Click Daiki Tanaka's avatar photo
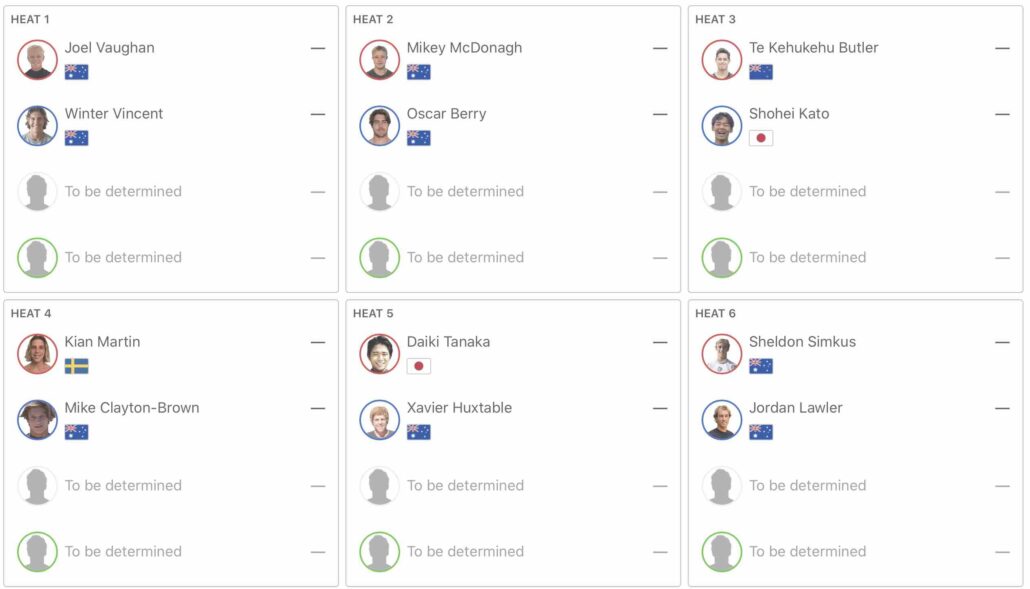Viewport: 1030px width, 589px height. [x=379, y=354]
